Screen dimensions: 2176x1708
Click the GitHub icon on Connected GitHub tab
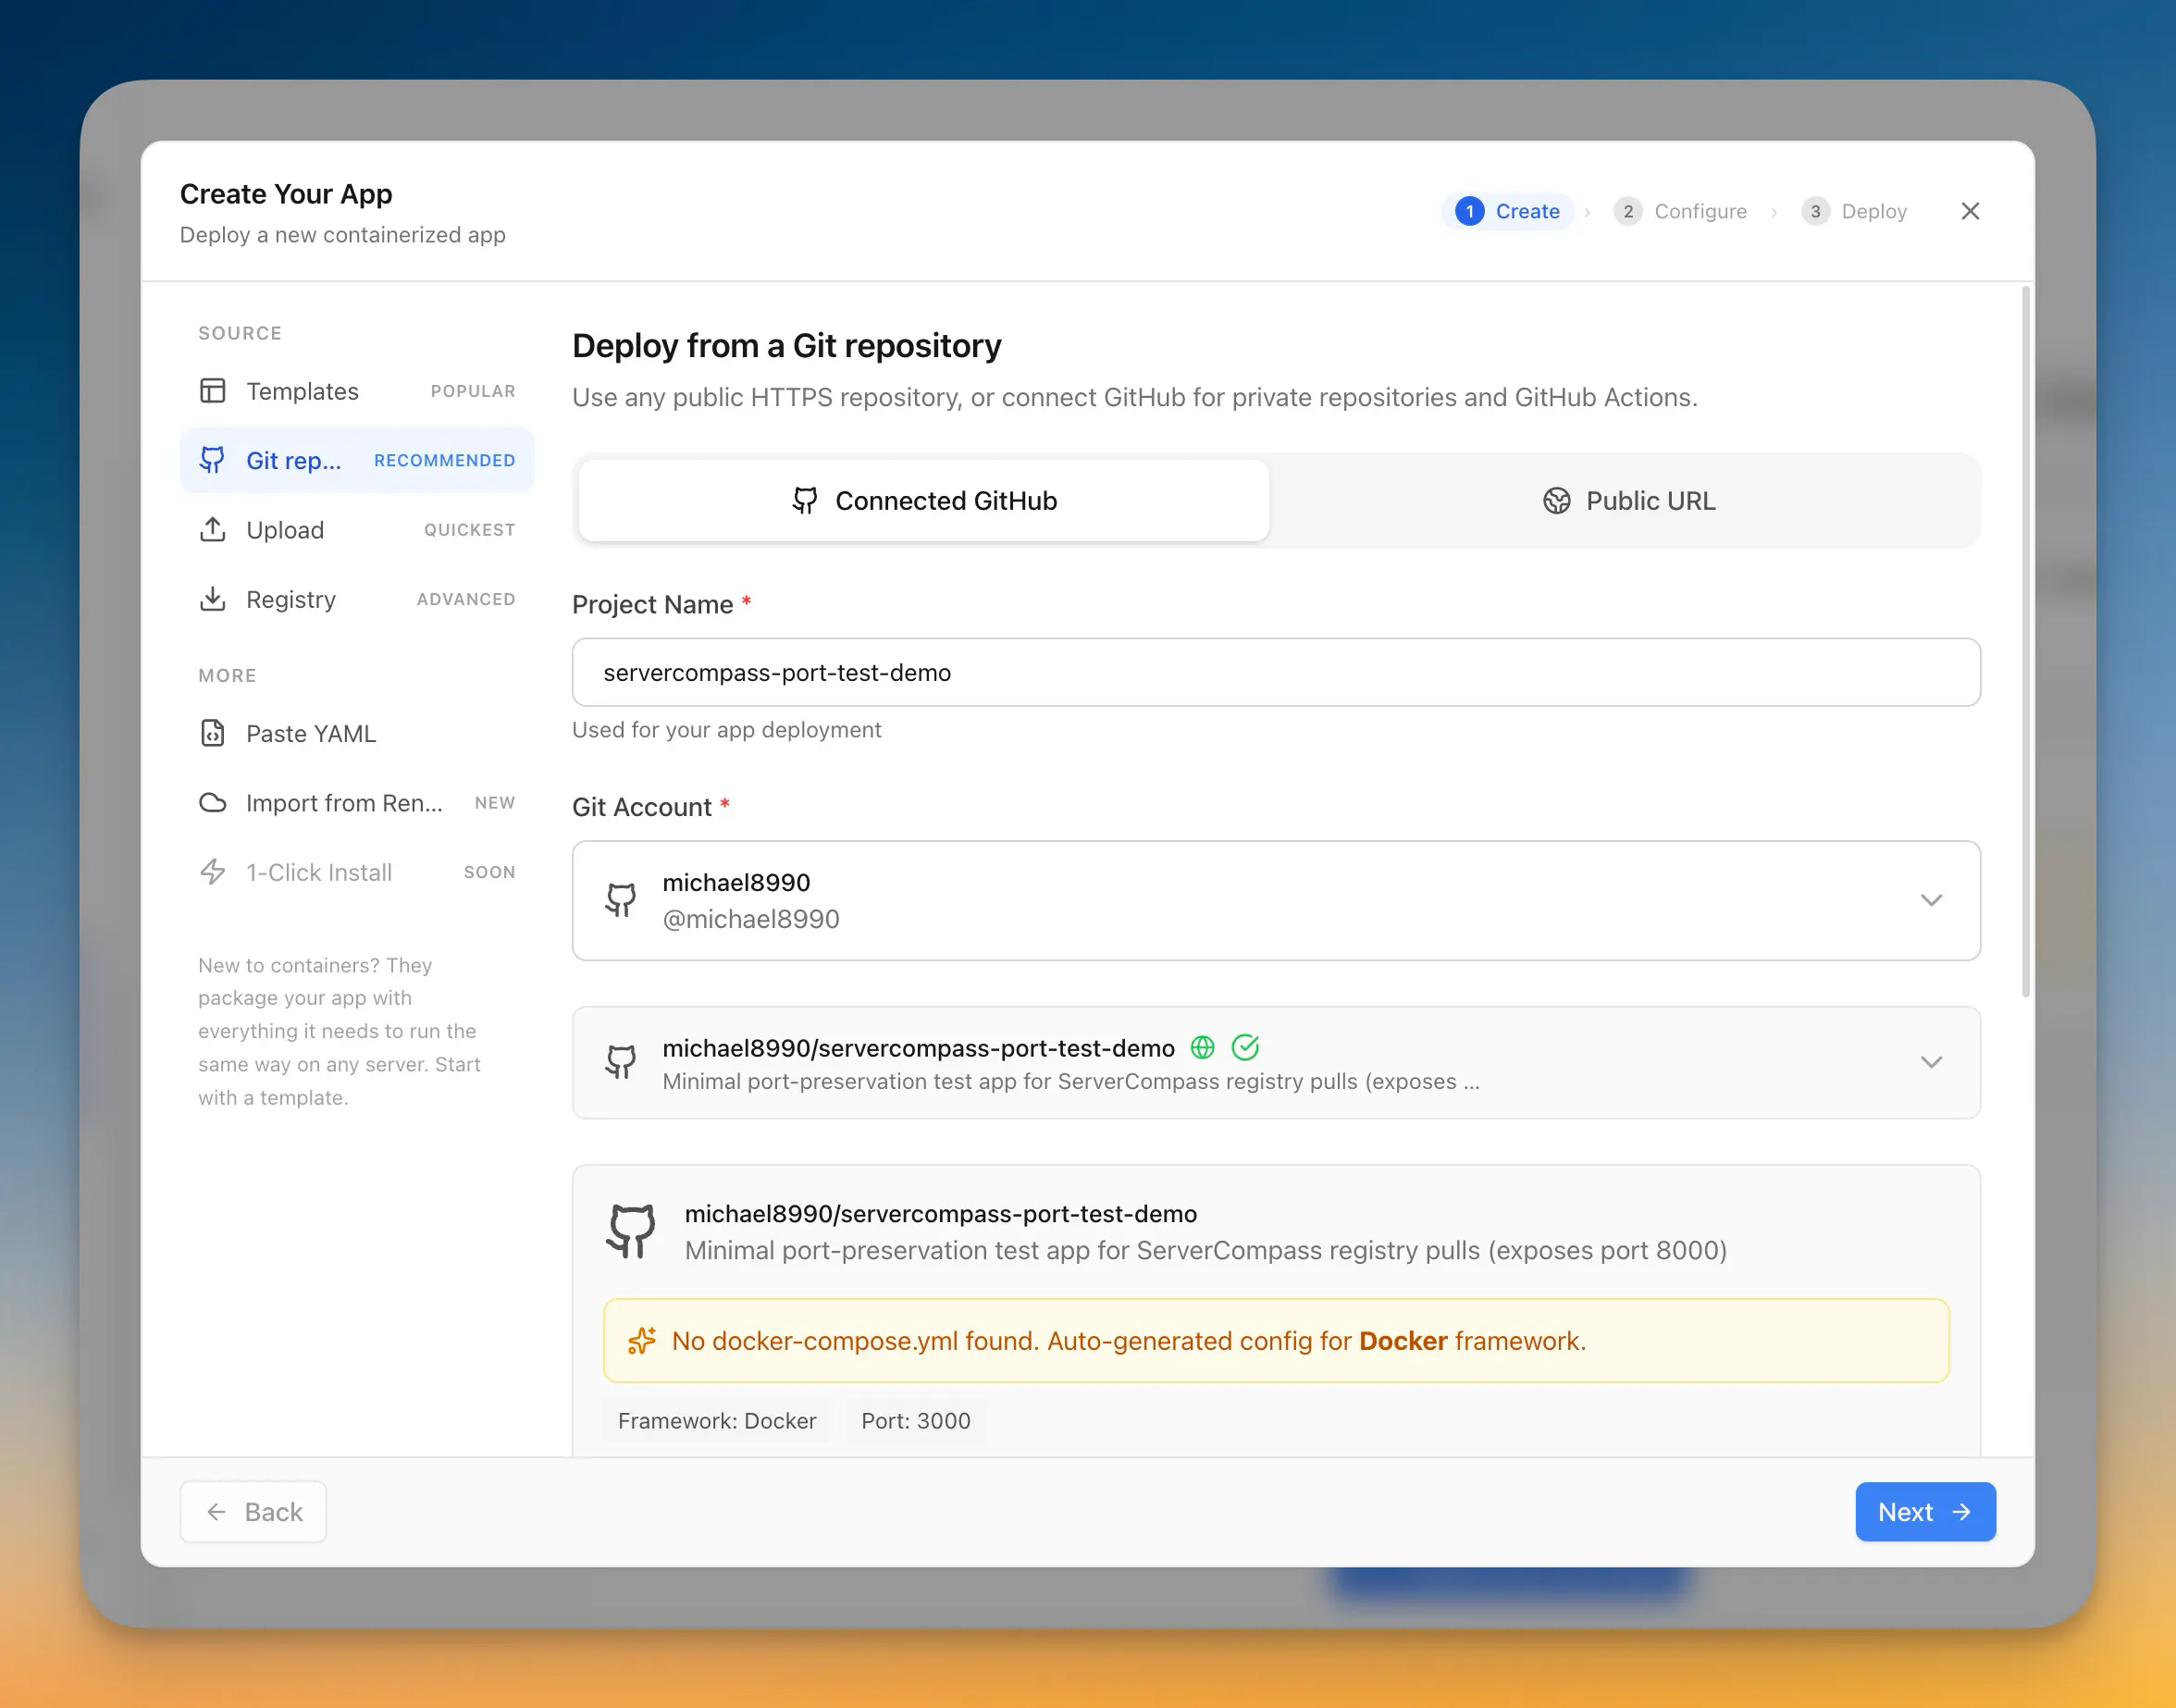tap(805, 500)
